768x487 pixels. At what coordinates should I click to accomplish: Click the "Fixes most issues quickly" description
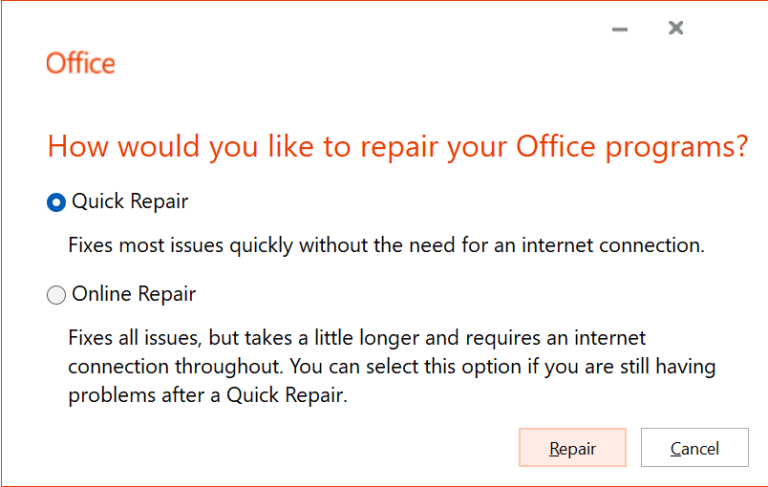(181, 245)
